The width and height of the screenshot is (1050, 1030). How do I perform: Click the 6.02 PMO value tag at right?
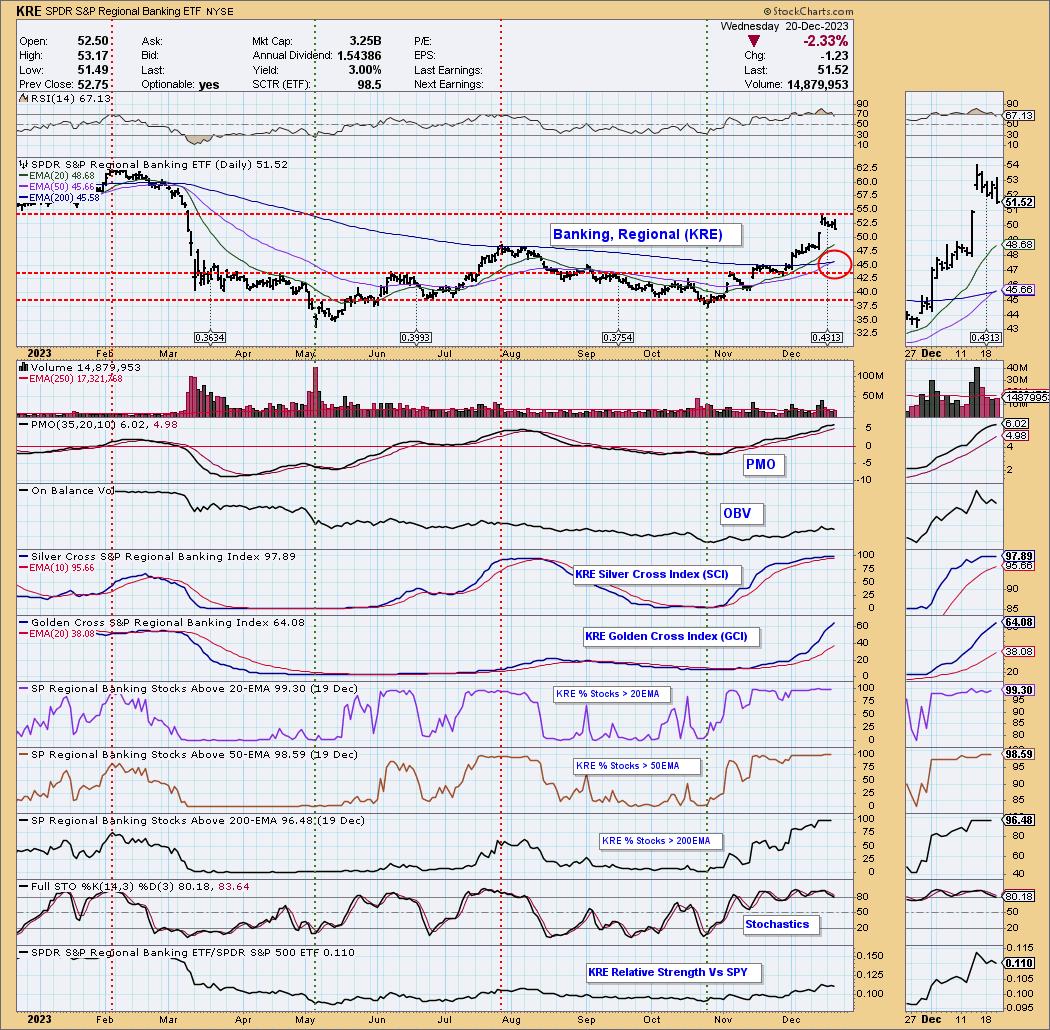(x=1016, y=424)
